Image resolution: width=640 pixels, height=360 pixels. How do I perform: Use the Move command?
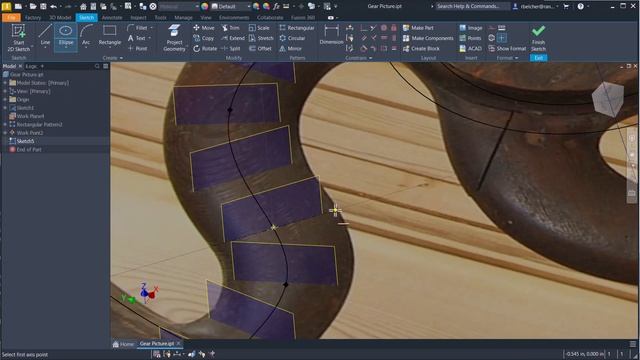pyautogui.click(x=204, y=28)
